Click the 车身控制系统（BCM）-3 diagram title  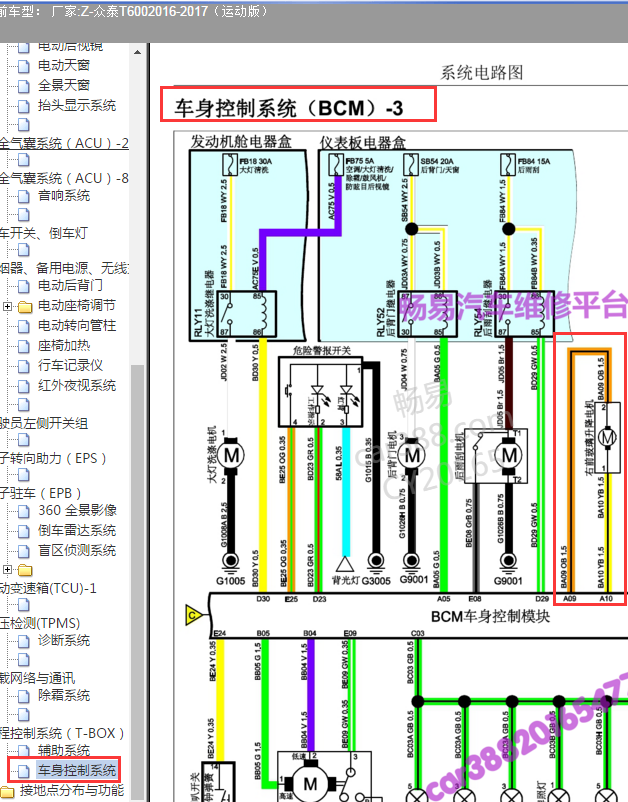[289, 108]
